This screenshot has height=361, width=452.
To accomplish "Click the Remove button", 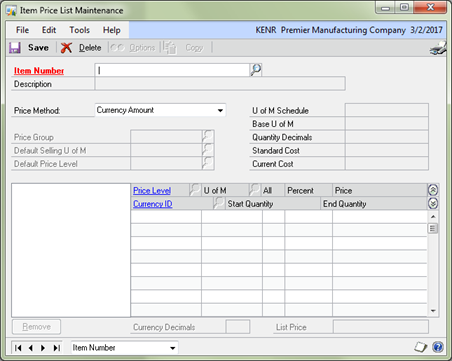I will (x=37, y=327).
